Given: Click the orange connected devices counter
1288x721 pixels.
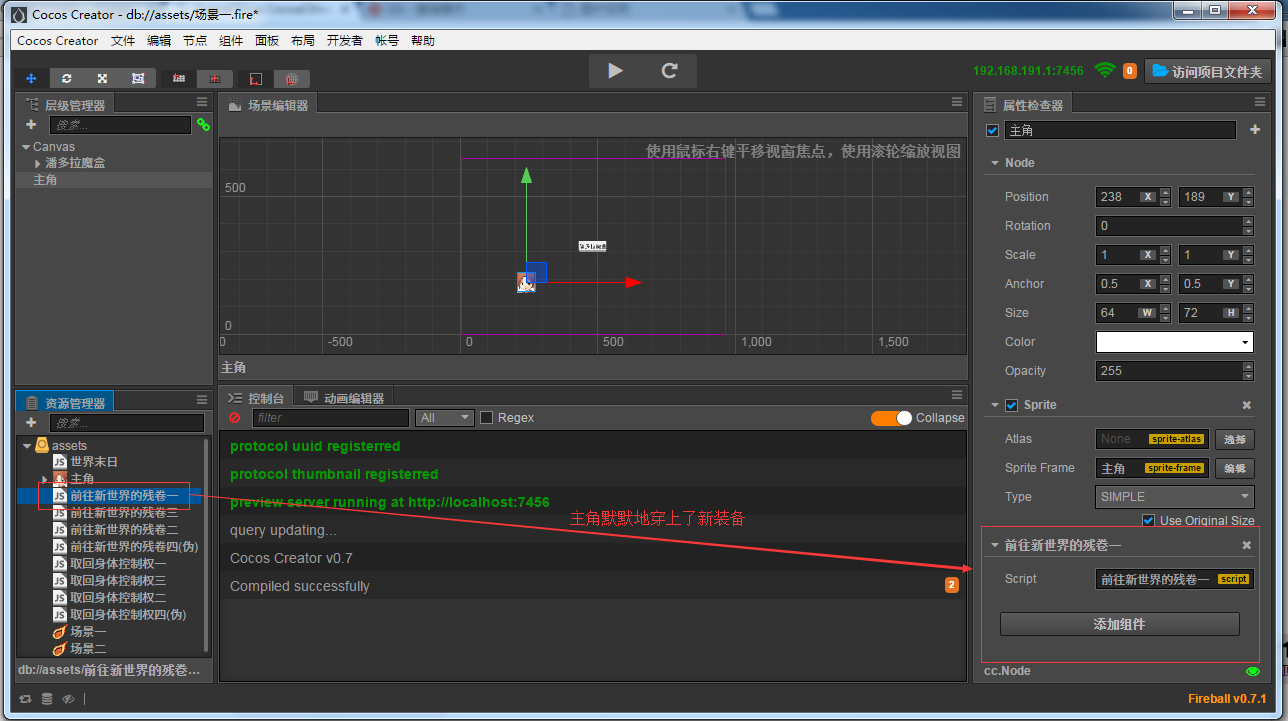Looking at the screenshot, I should click(1130, 71).
